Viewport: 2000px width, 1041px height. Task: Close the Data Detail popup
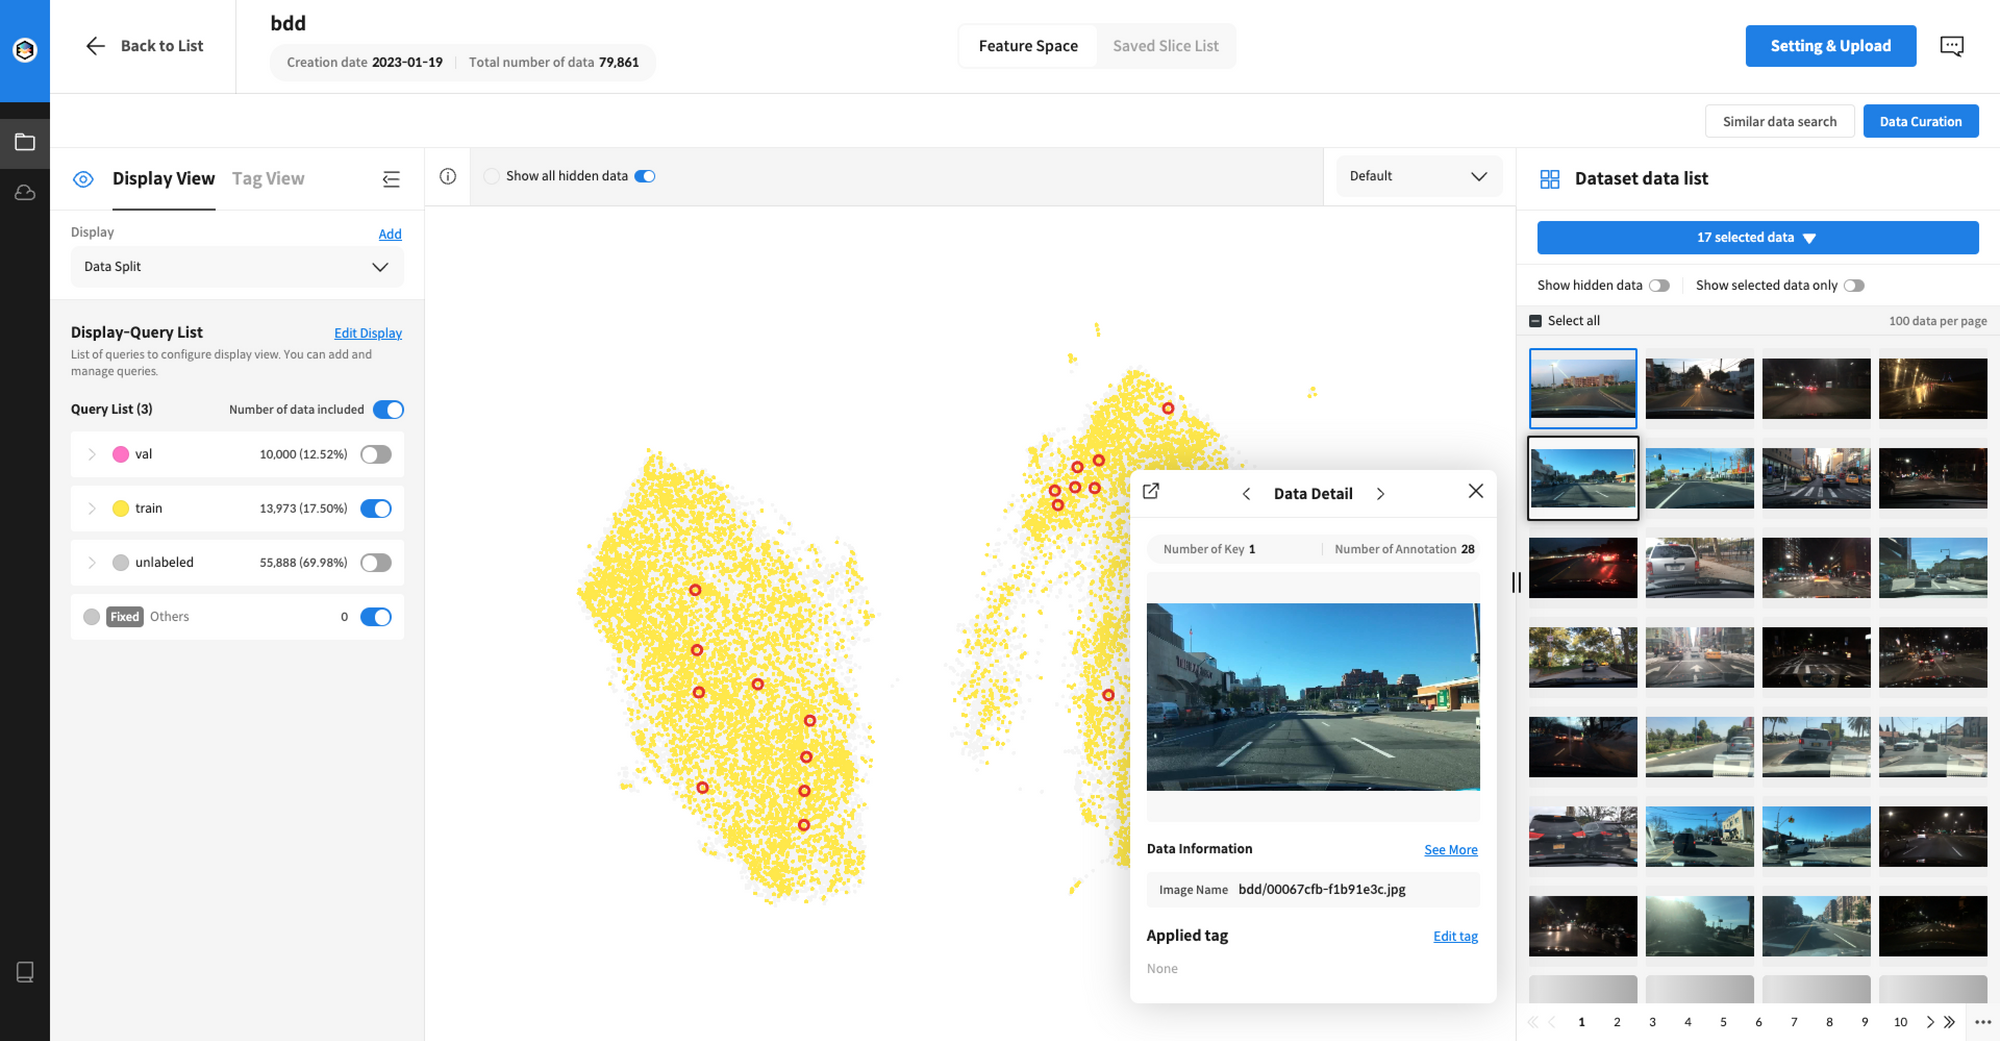pos(1475,491)
